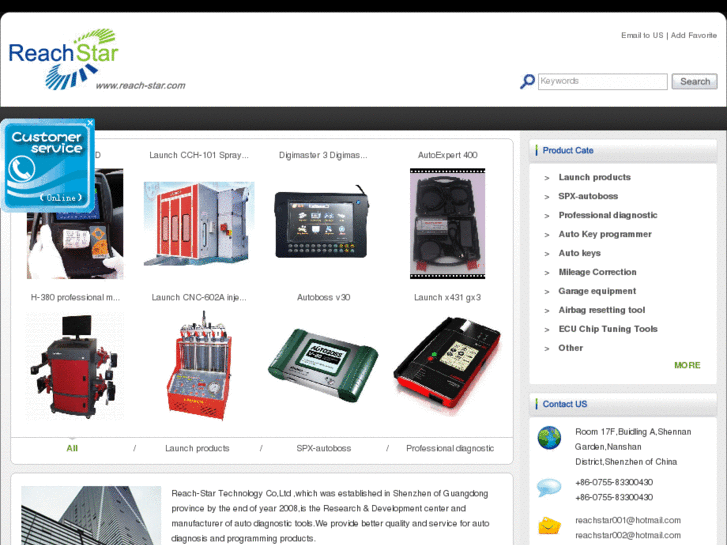The height and width of the screenshot is (545, 727).
Task: Open Garage equipment category
Action: (597, 291)
